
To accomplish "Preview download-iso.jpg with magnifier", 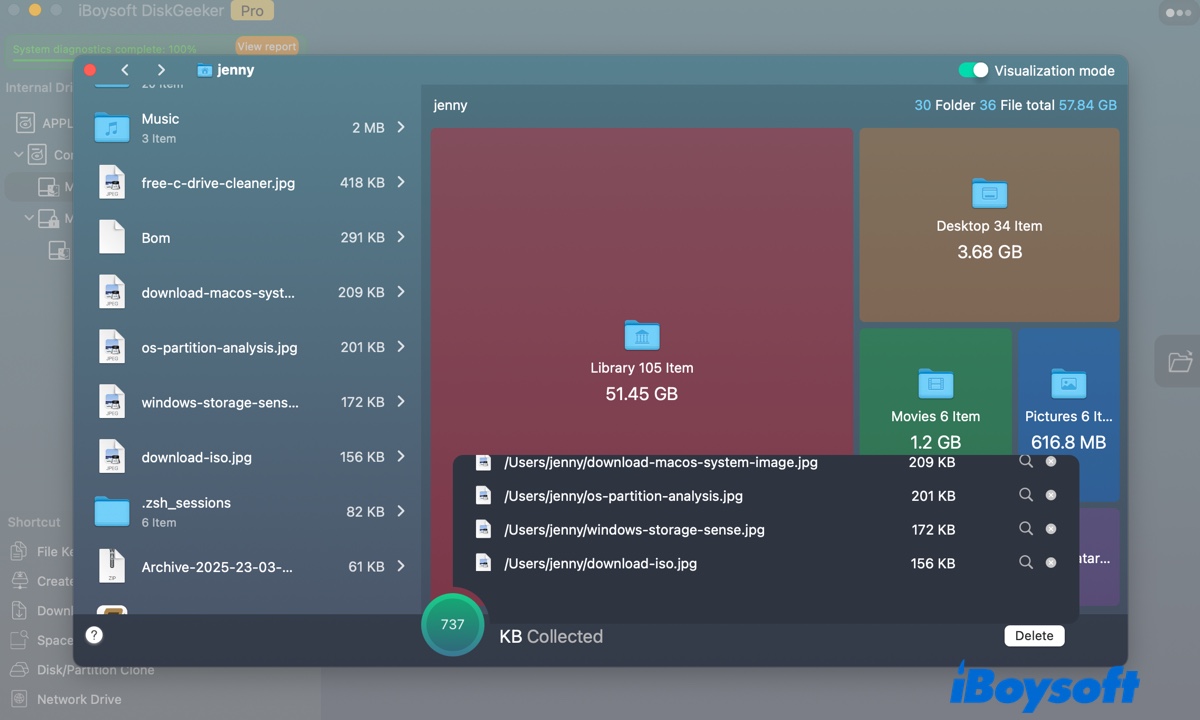I will coord(1026,563).
